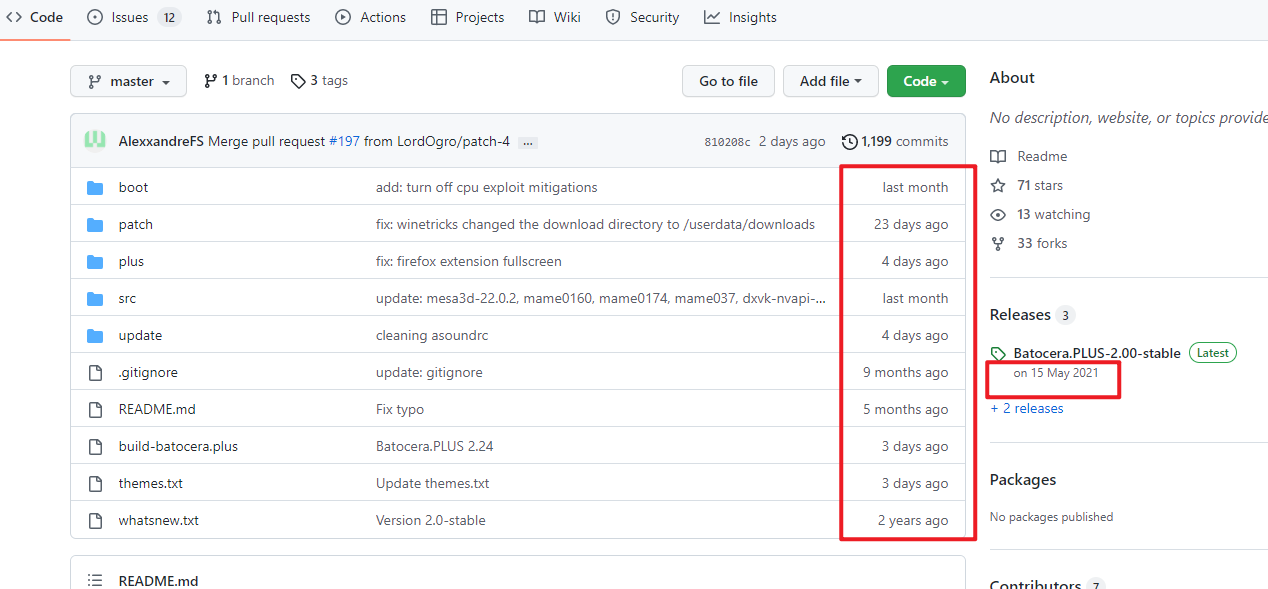Screen dimensions: 1268x589
Task: View the 33 forks link
Action: coord(1029,243)
